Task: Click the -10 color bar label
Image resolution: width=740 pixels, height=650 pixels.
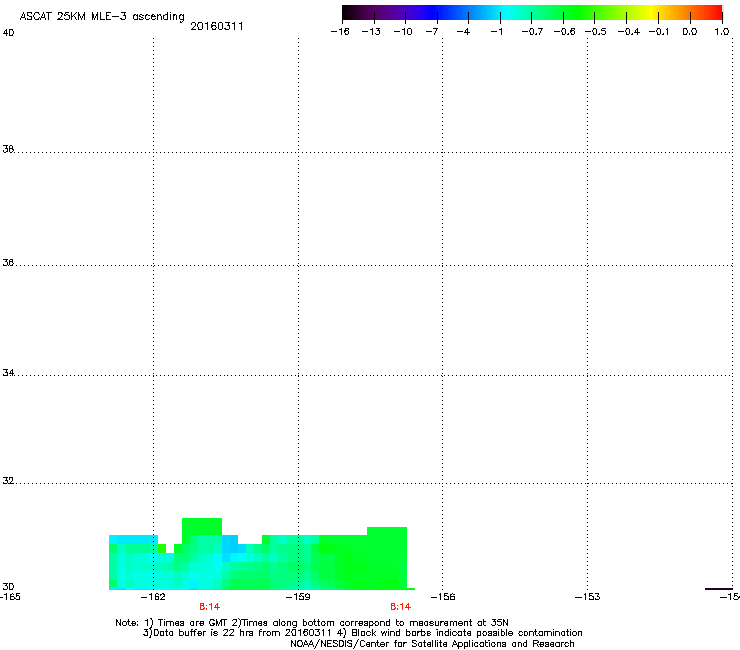Action: click(x=403, y=32)
